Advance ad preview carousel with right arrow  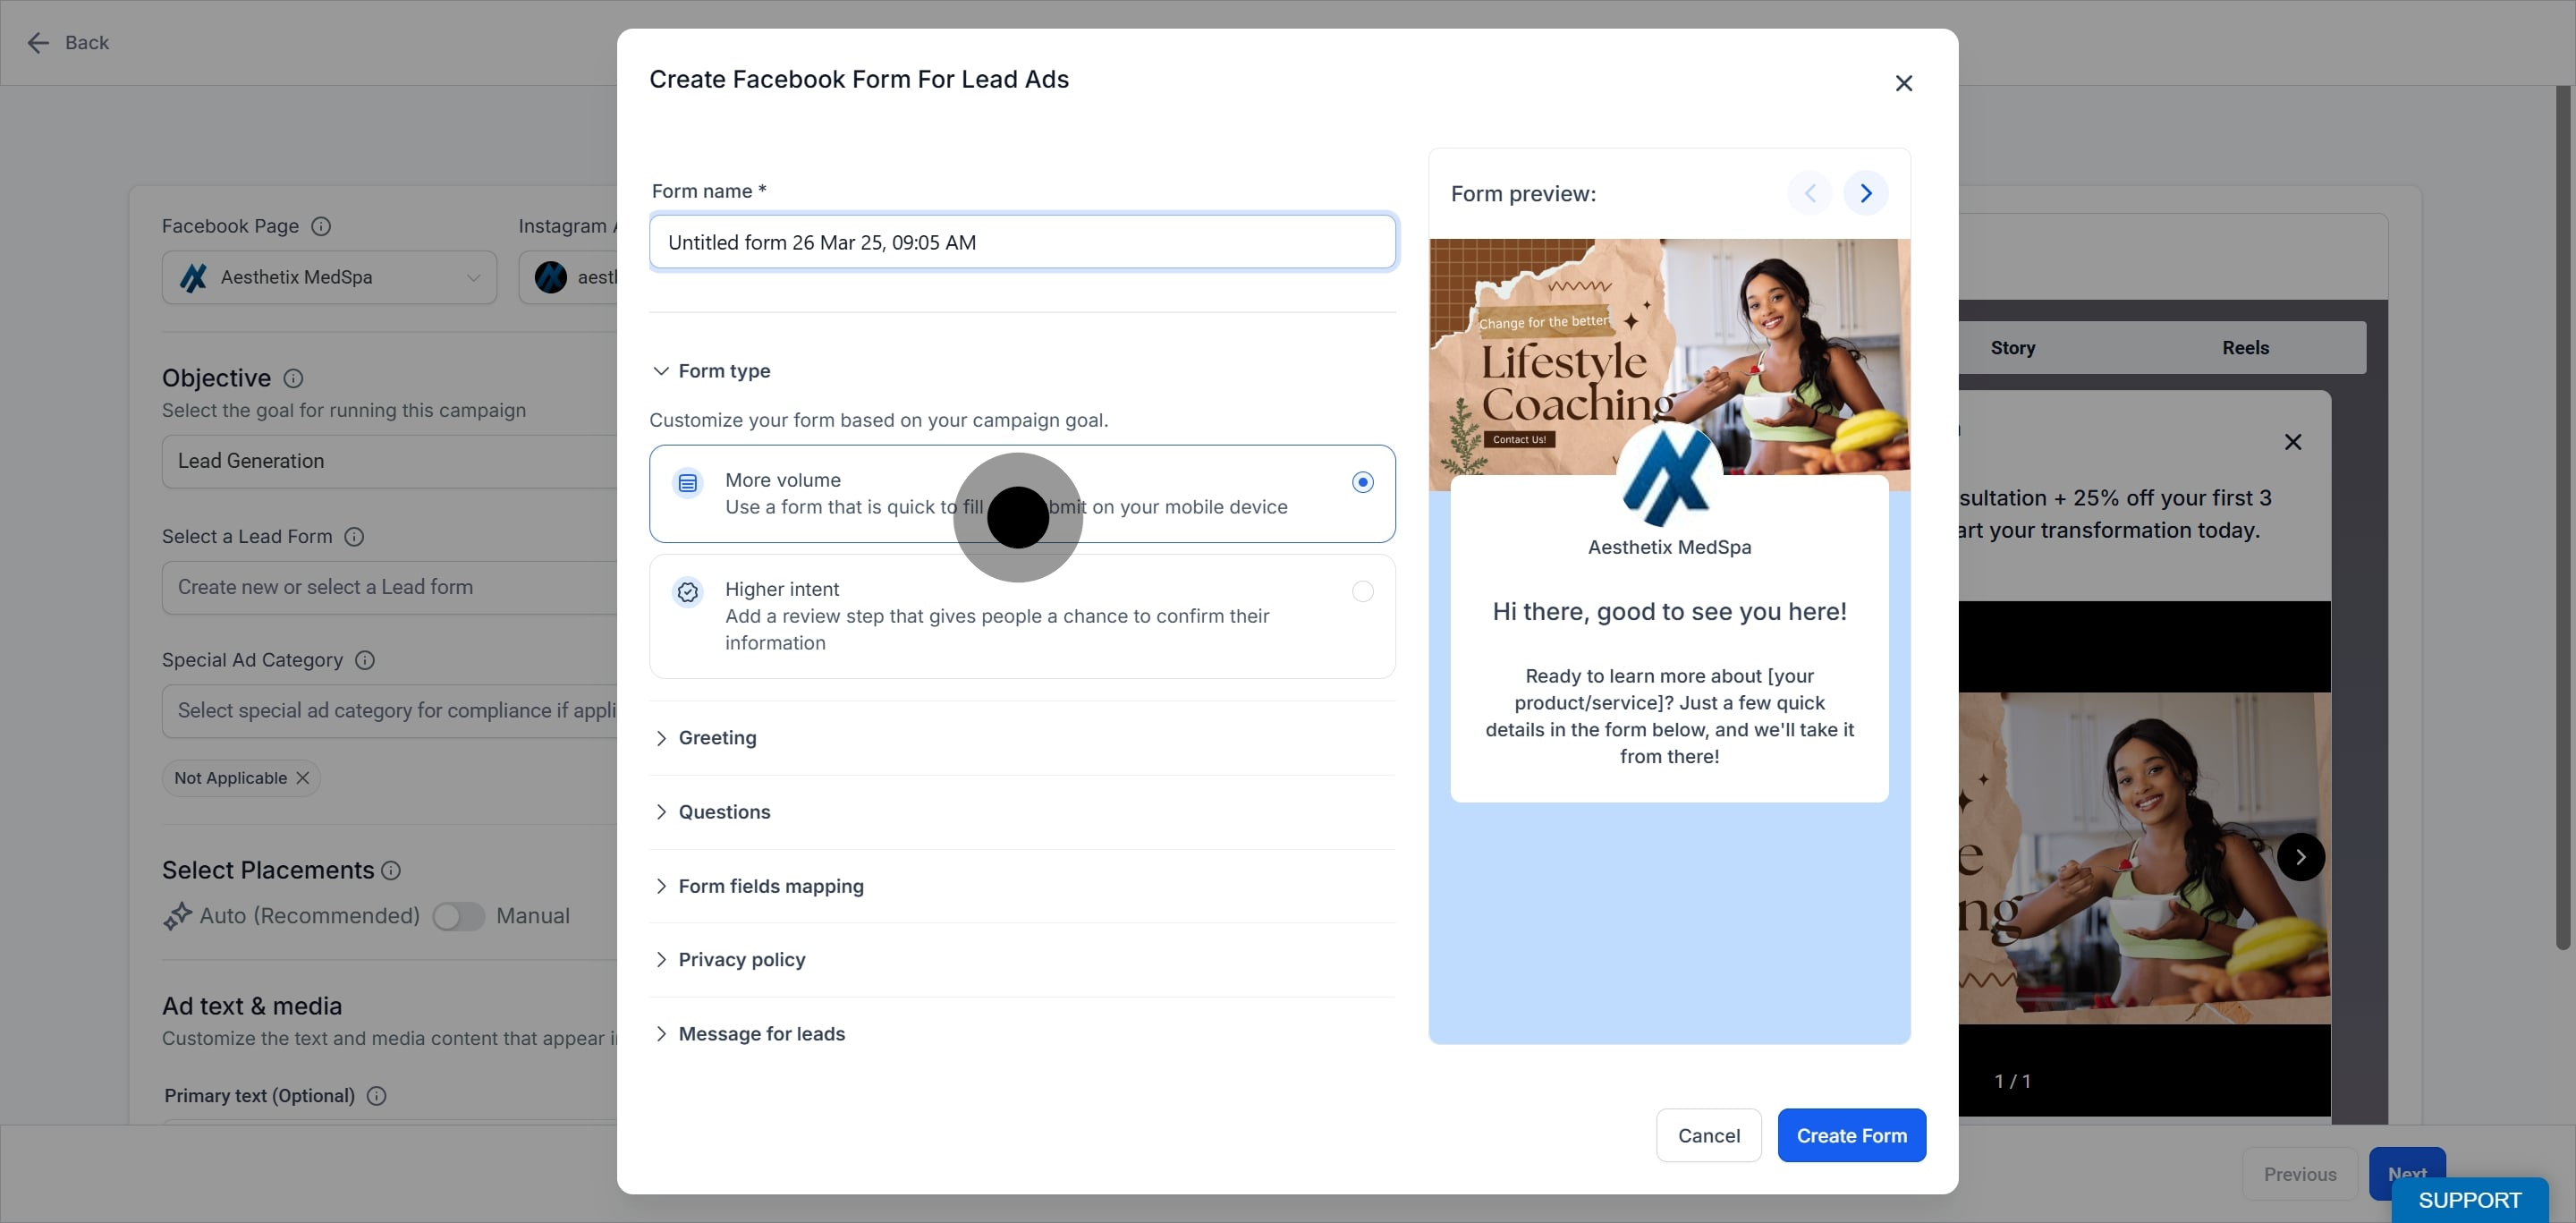pyautogui.click(x=2301, y=857)
